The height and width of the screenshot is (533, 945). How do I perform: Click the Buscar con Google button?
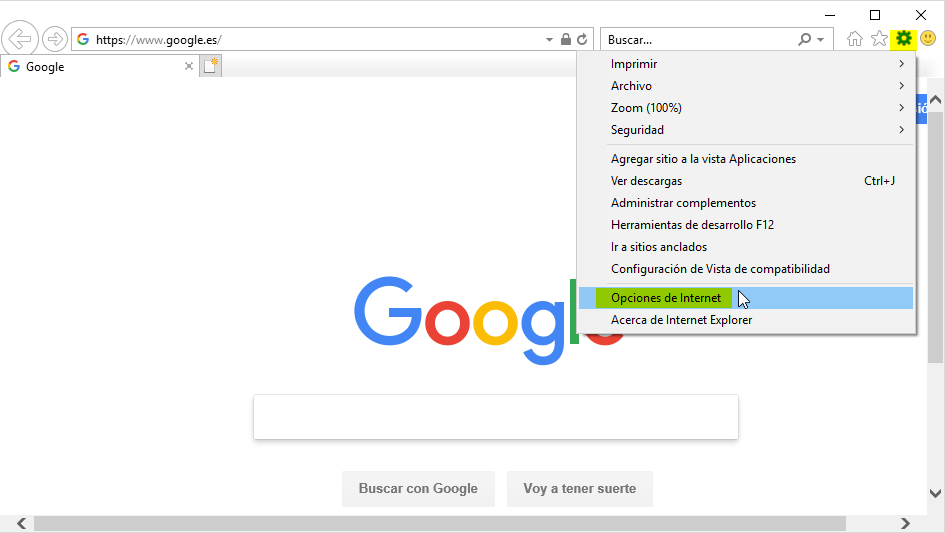(418, 488)
